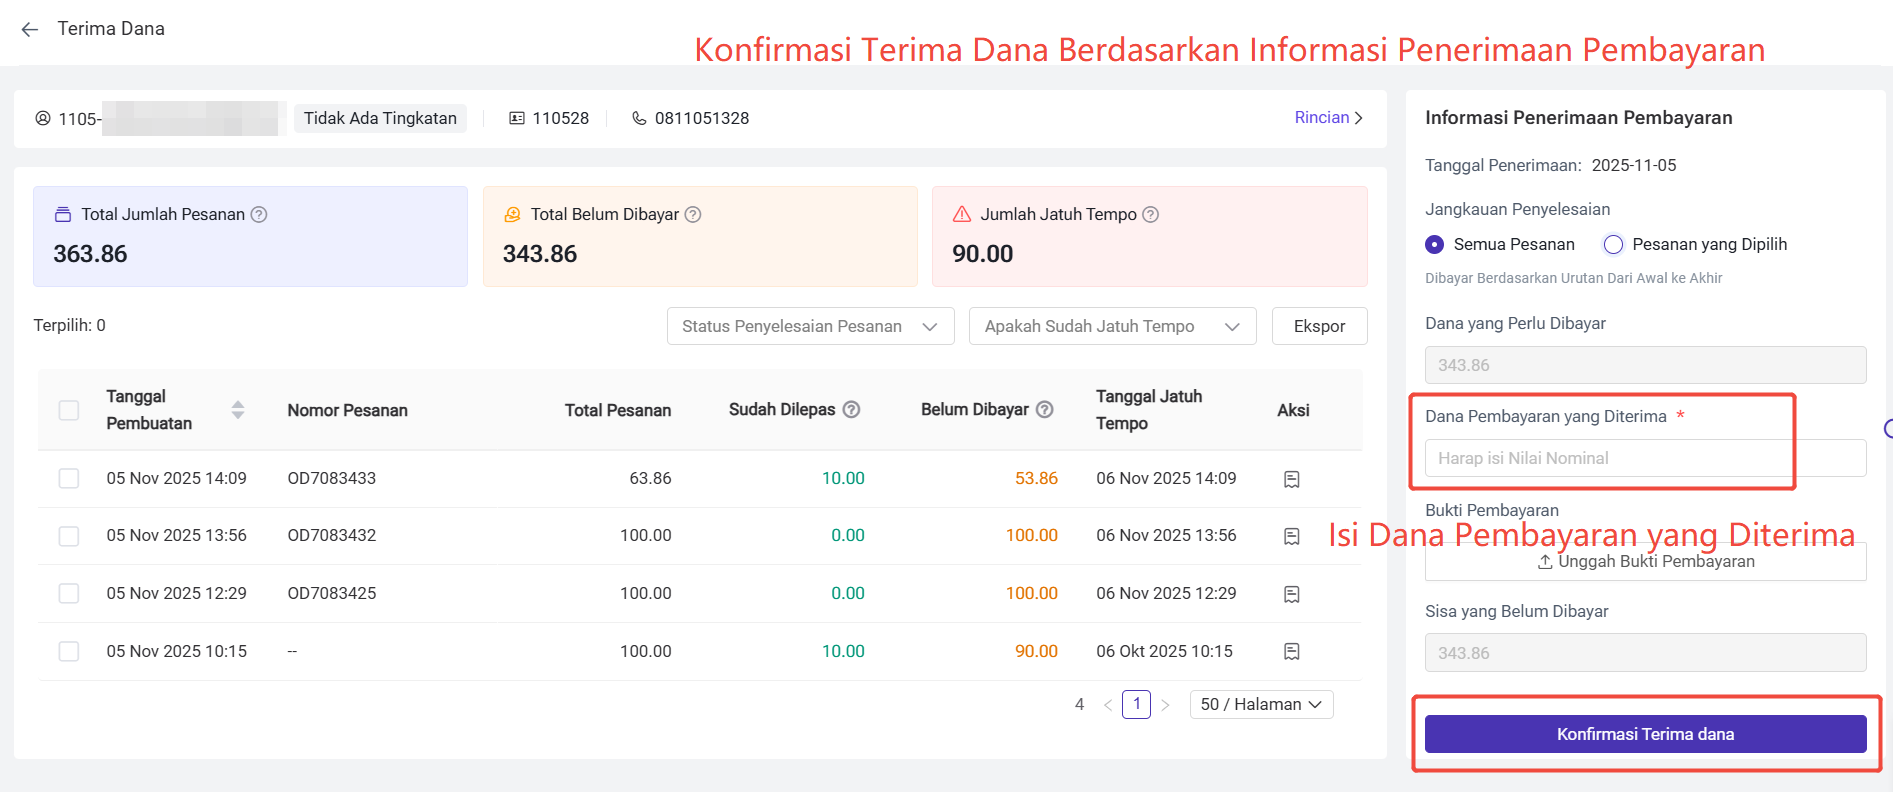Click the back arrow beside Terima Dana

point(30,29)
